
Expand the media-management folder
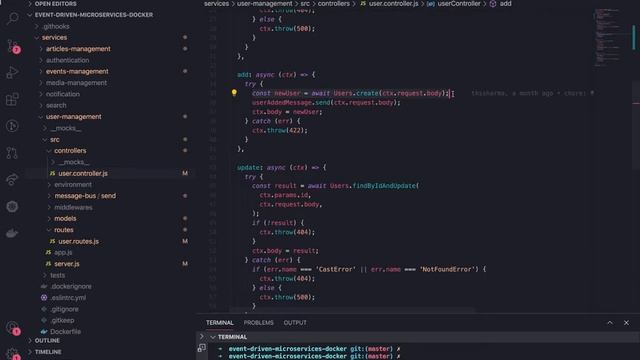click(76, 83)
